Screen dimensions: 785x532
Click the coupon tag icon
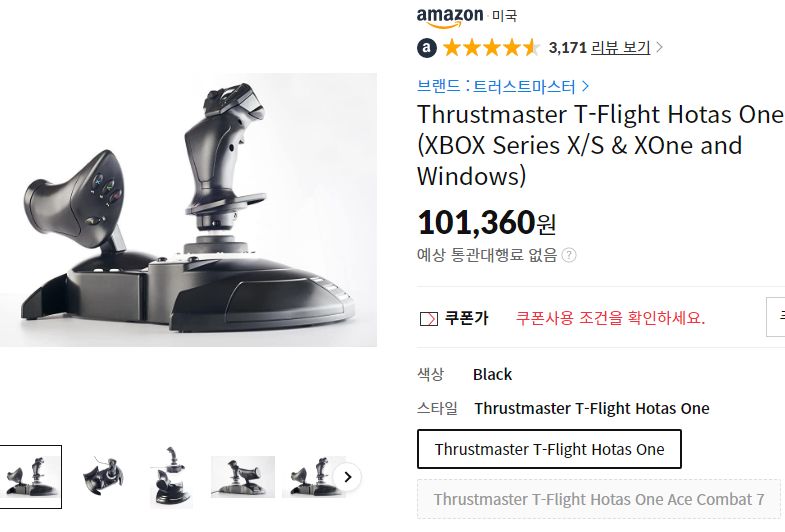tap(429, 318)
